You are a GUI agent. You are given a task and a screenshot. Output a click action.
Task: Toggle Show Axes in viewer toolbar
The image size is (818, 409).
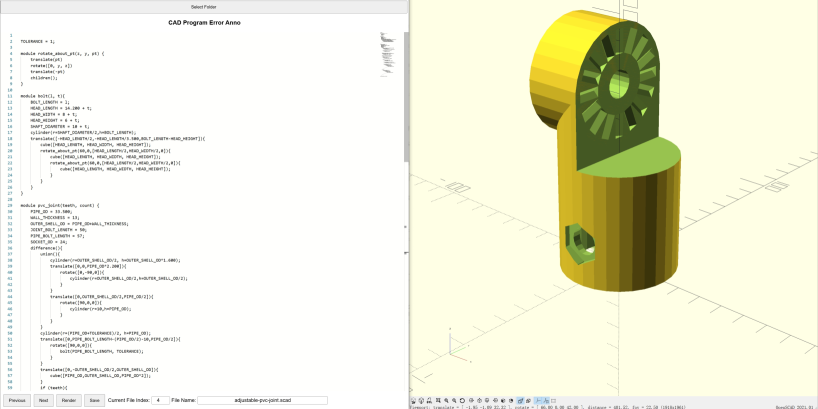(x=538, y=400)
